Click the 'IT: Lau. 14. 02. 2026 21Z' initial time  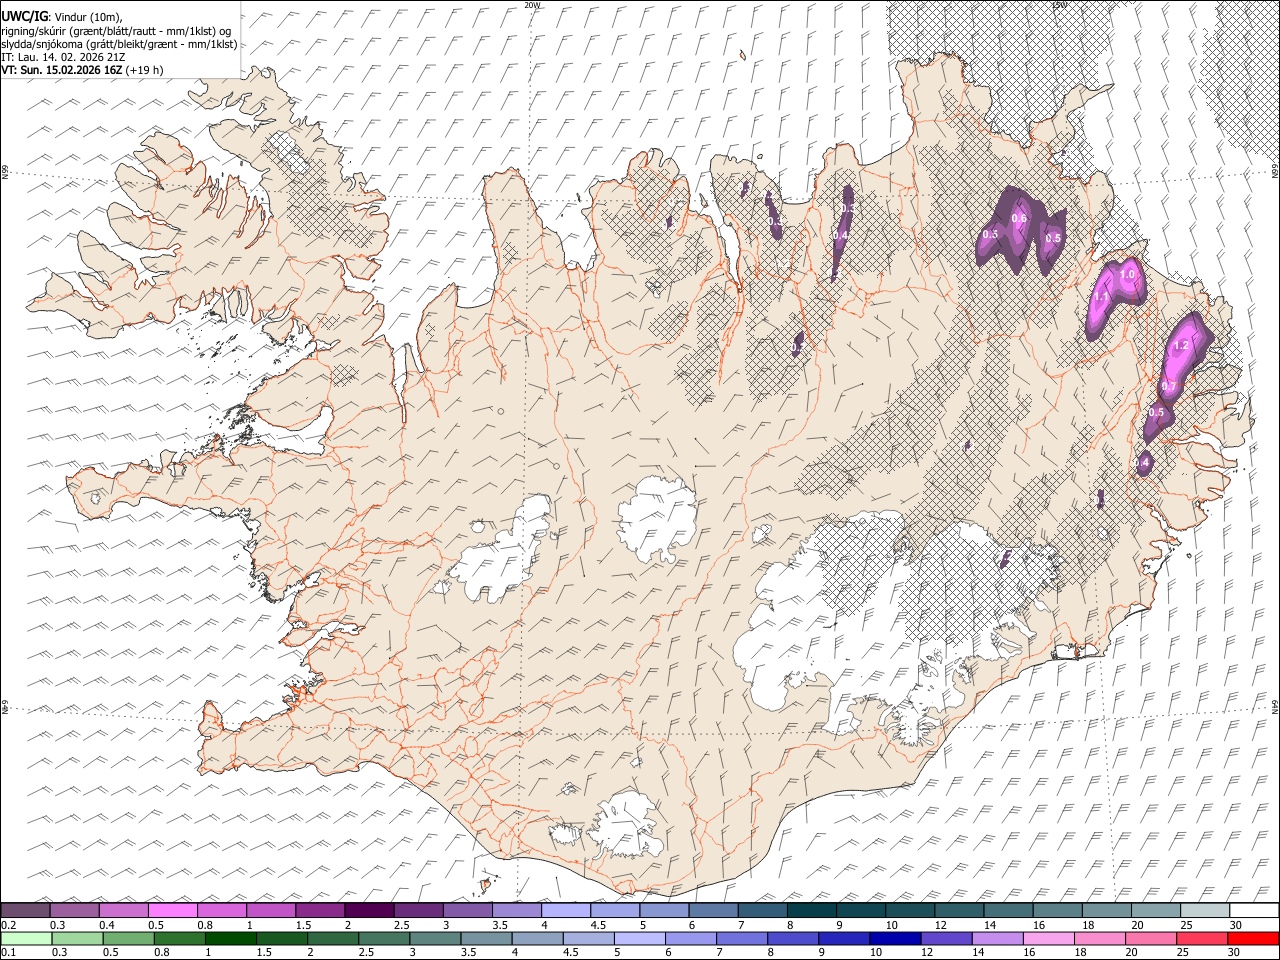tap(63, 57)
